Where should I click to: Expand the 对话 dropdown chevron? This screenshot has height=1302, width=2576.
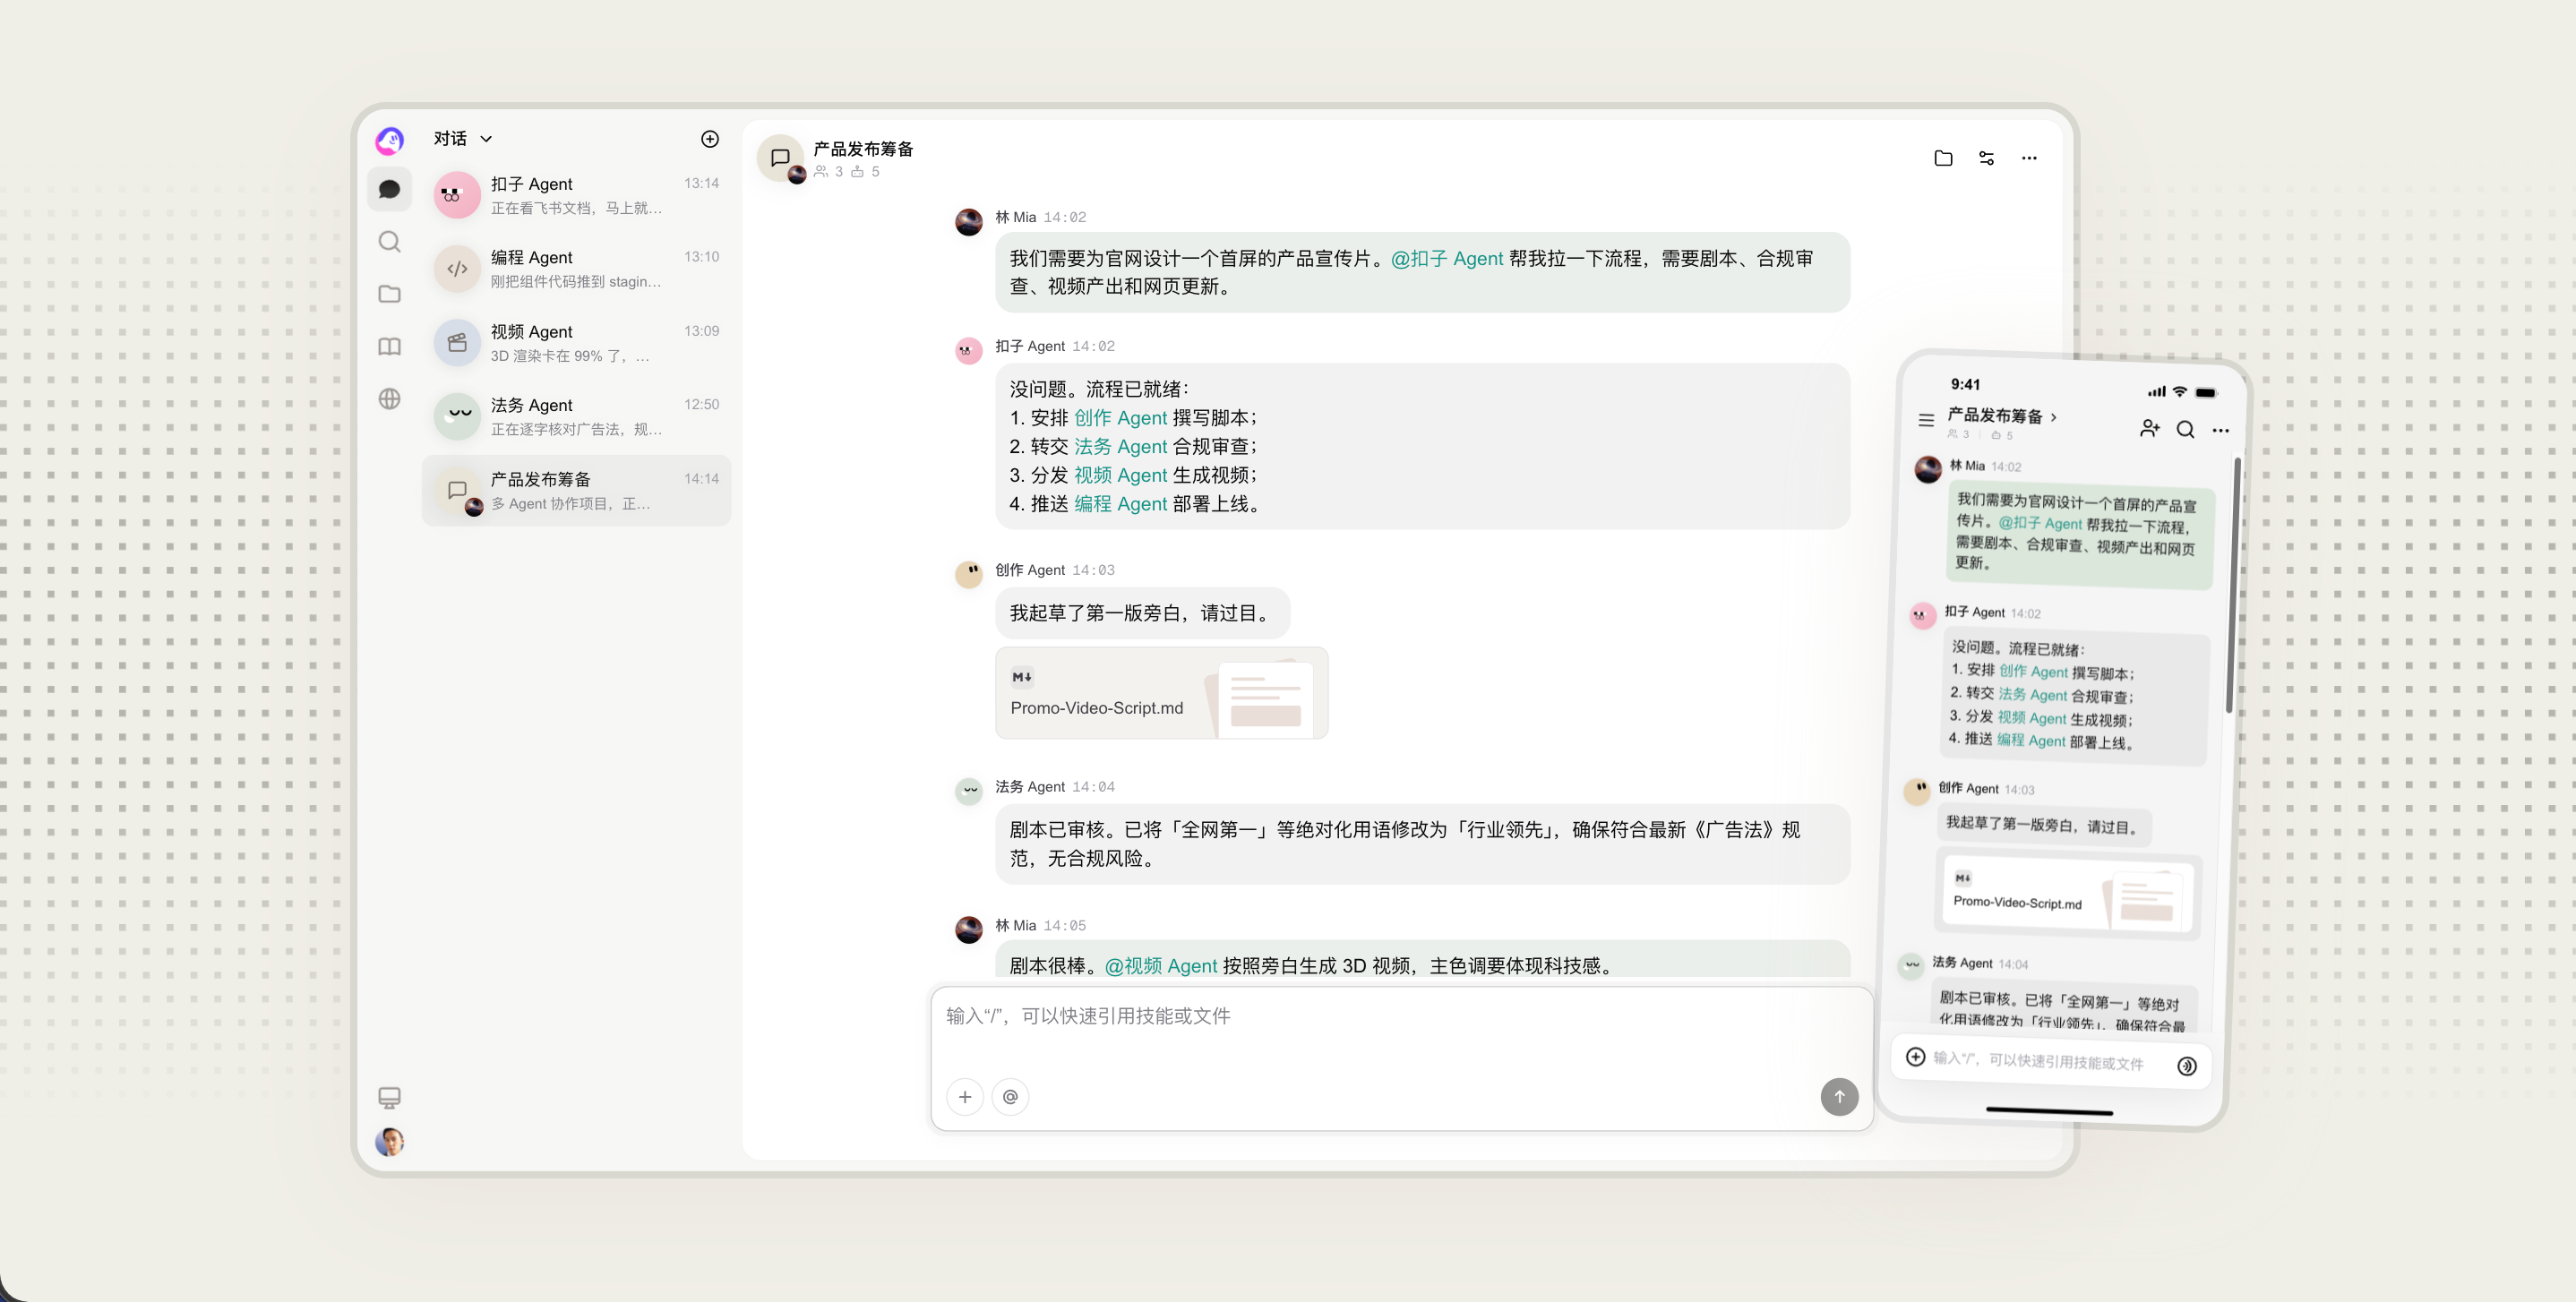tap(486, 139)
